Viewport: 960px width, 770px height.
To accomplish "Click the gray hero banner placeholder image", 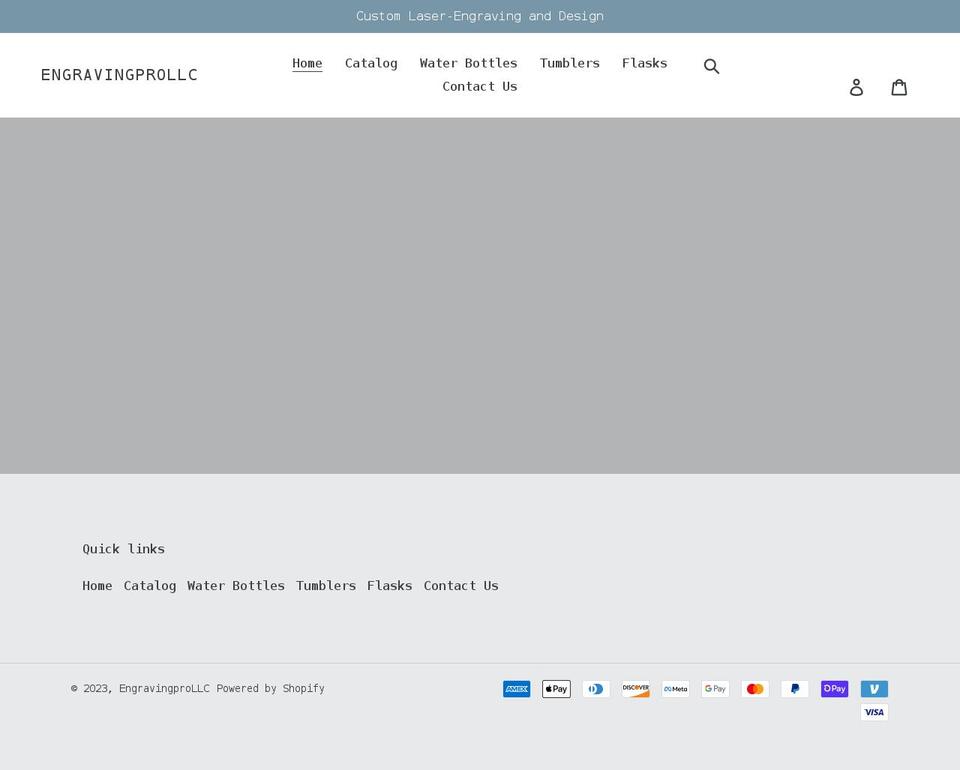I will pos(480,296).
